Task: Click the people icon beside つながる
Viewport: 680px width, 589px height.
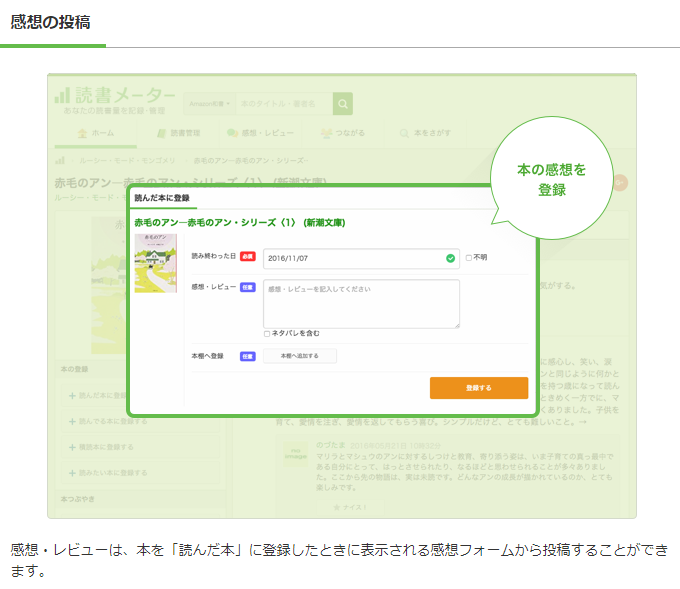Action: coord(326,133)
